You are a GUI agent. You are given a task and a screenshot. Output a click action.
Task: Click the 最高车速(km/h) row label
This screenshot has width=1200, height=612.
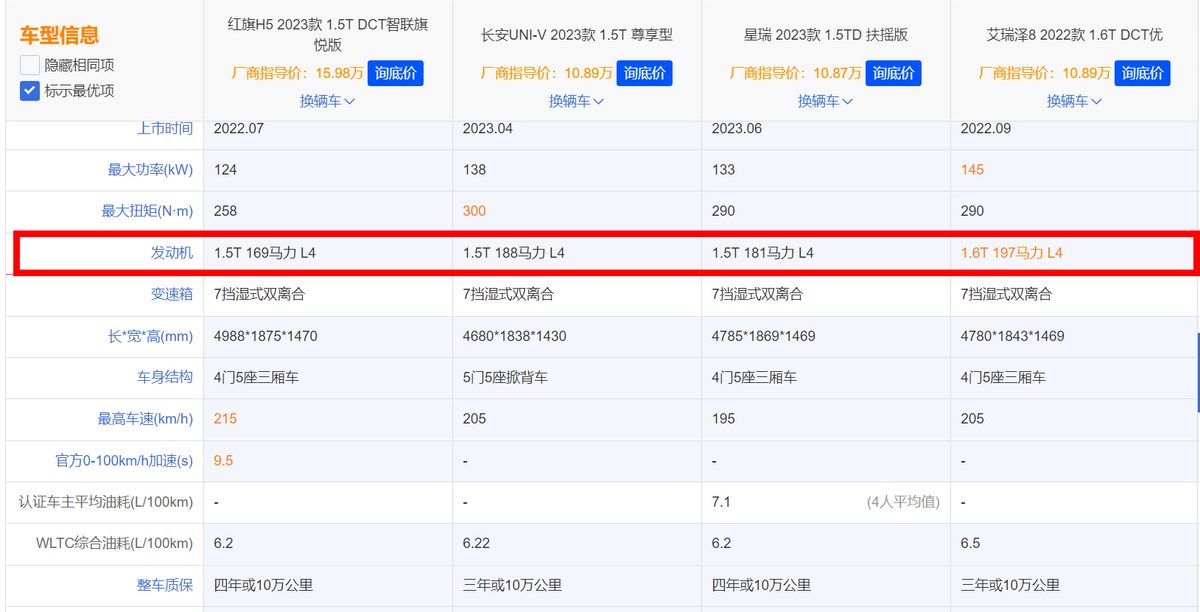(145, 419)
